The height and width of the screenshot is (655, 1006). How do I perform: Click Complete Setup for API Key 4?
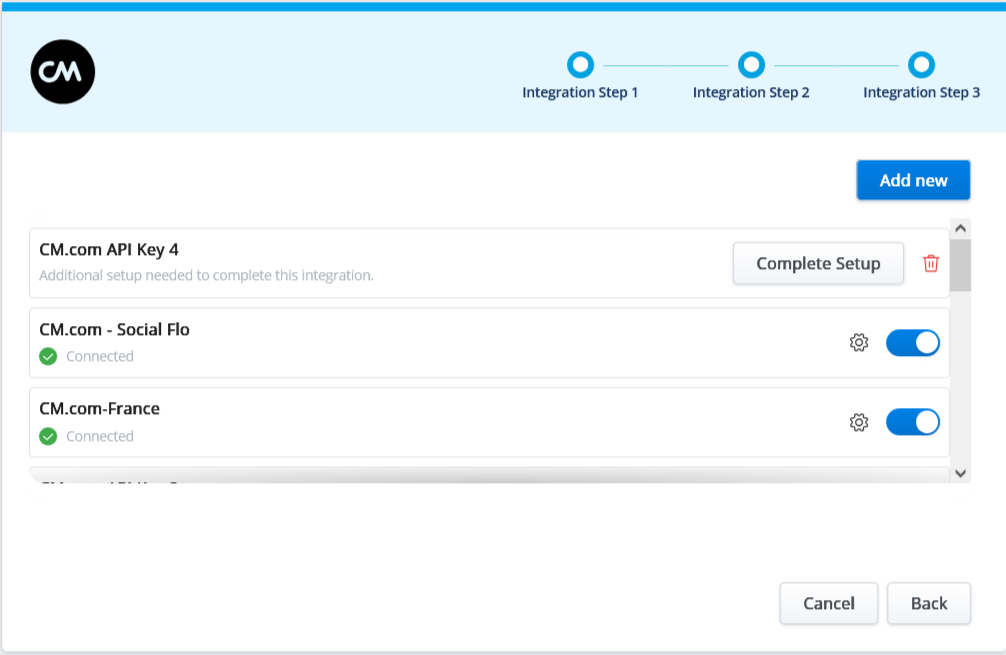point(819,263)
